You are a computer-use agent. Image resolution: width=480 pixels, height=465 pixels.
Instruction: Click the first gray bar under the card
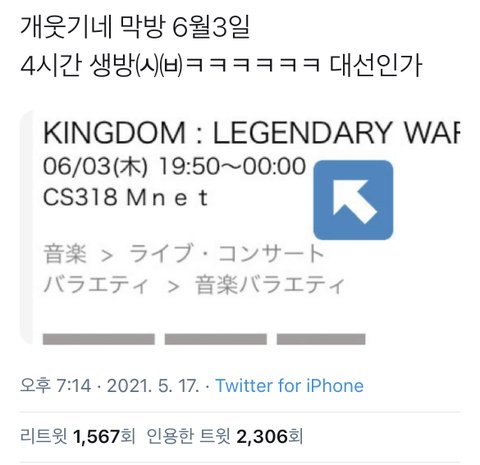pyautogui.click(x=99, y=339)
